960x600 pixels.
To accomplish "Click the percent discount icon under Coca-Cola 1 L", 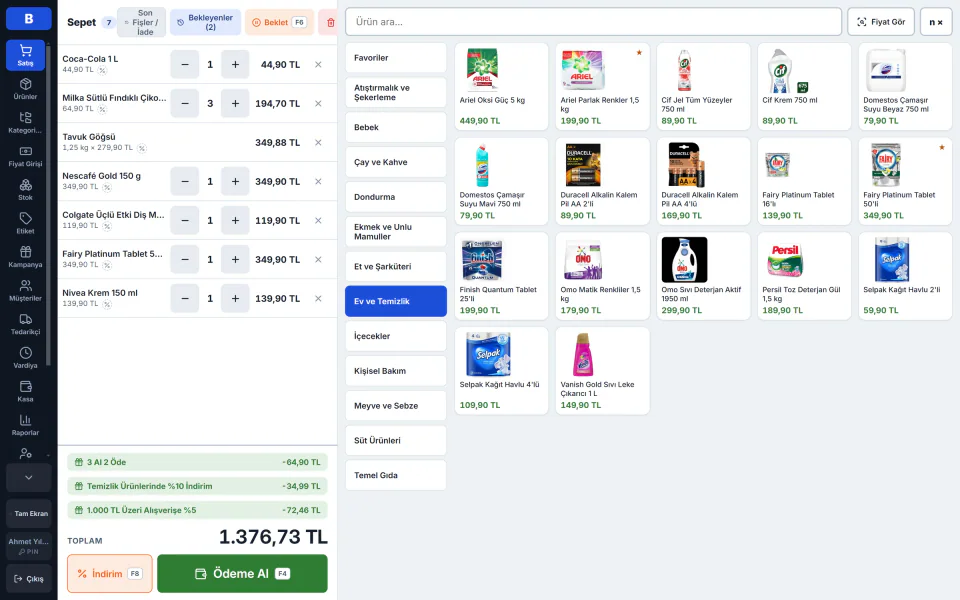I will pyautogui.click(x=102, y=70).
